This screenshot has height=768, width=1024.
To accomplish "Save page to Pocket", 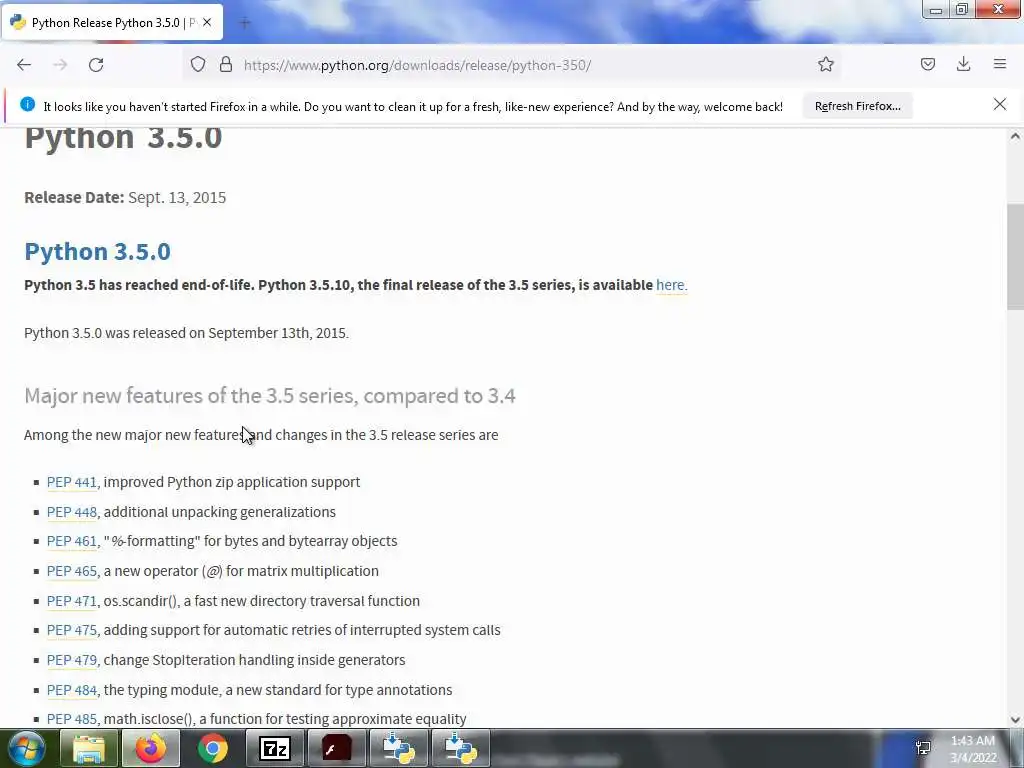I will 927,64.
